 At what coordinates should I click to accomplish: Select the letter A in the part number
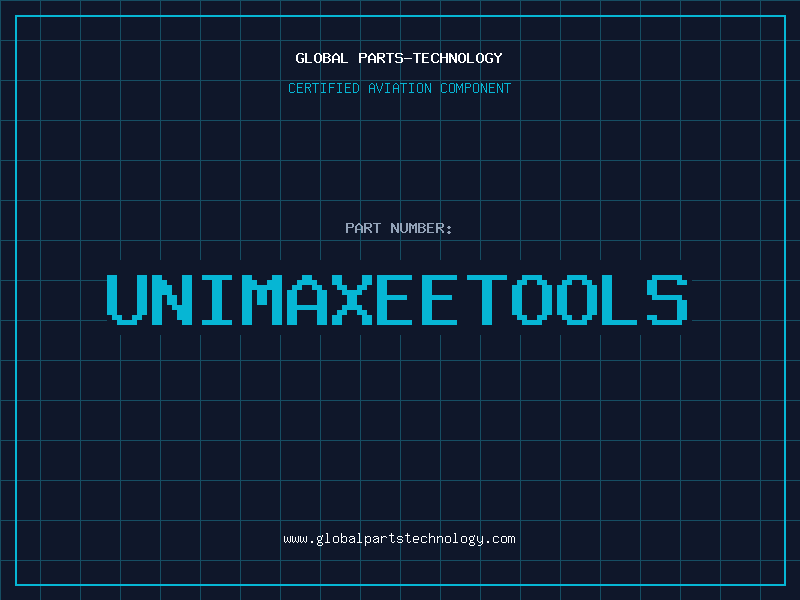307,299
